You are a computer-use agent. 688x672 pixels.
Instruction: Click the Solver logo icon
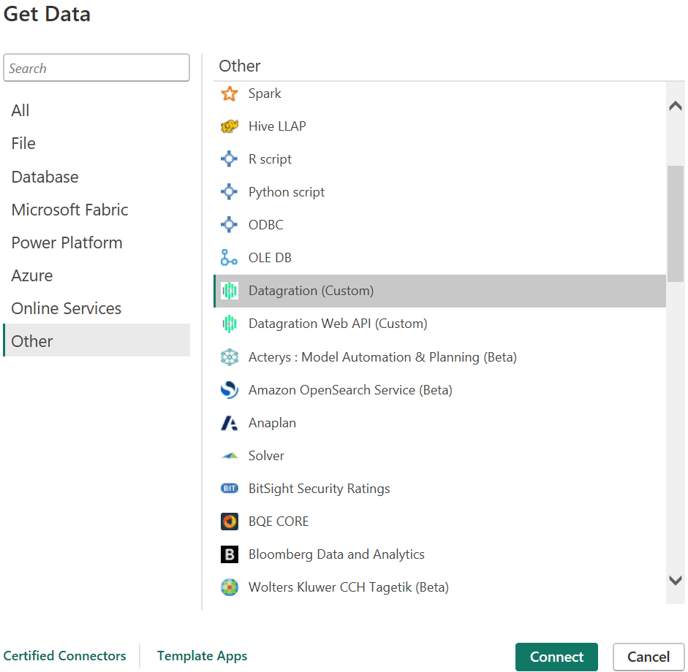229,456
